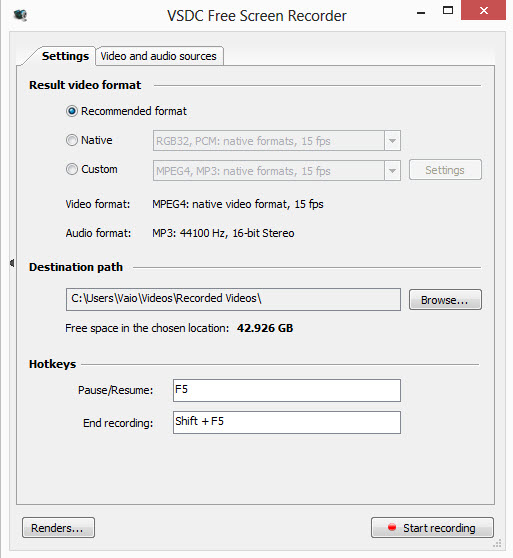Click the Settings button beside Custom format
This screenshot has width=513, height=558.
coord(445,170)
